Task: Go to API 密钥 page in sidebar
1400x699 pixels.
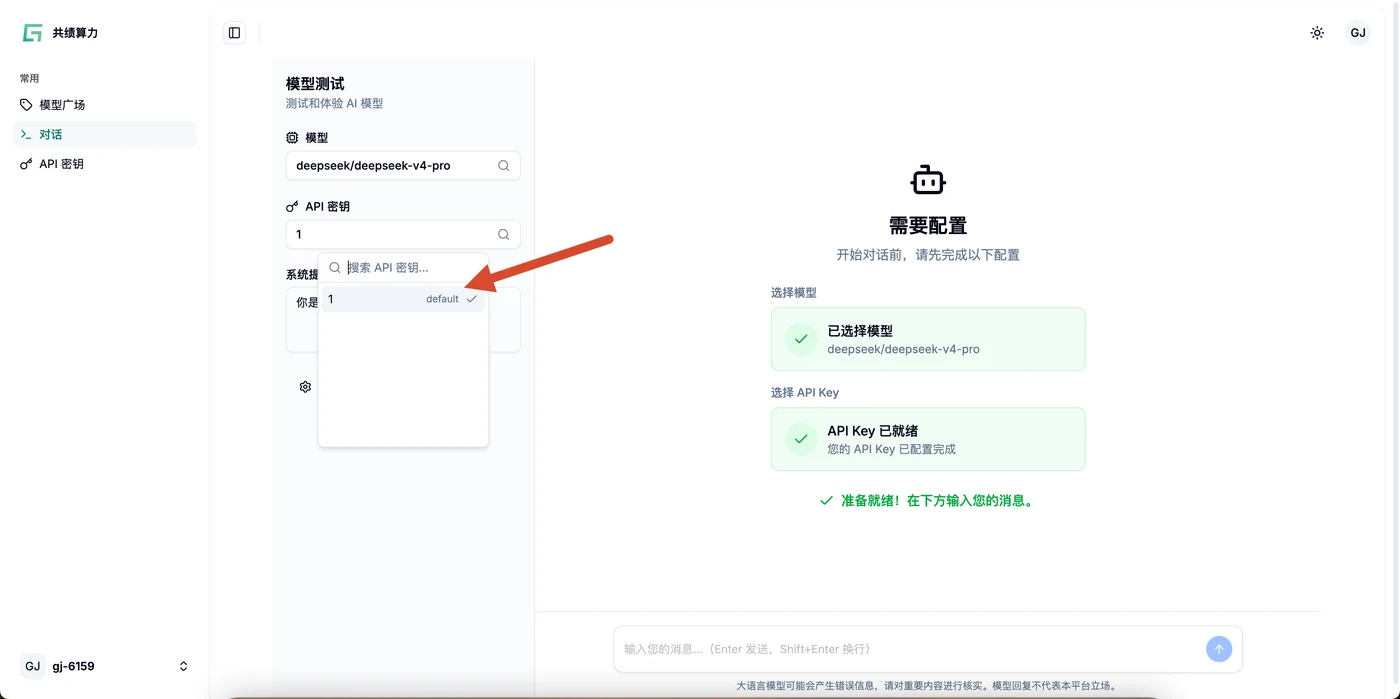Action: pos(104,164)
